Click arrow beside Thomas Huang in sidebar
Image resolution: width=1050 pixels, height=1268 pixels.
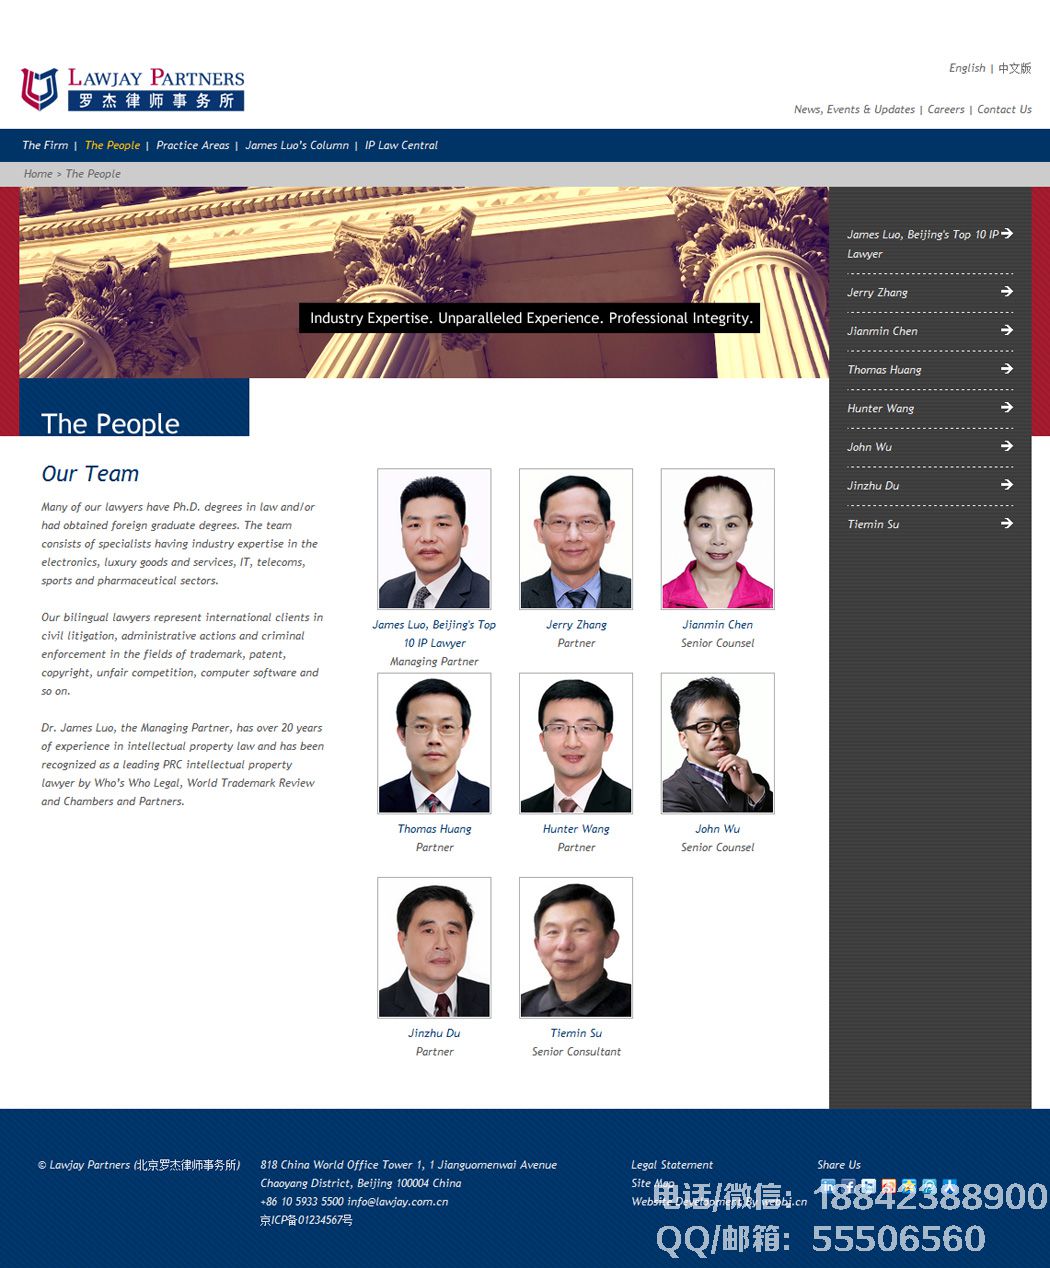(1007, 368)
